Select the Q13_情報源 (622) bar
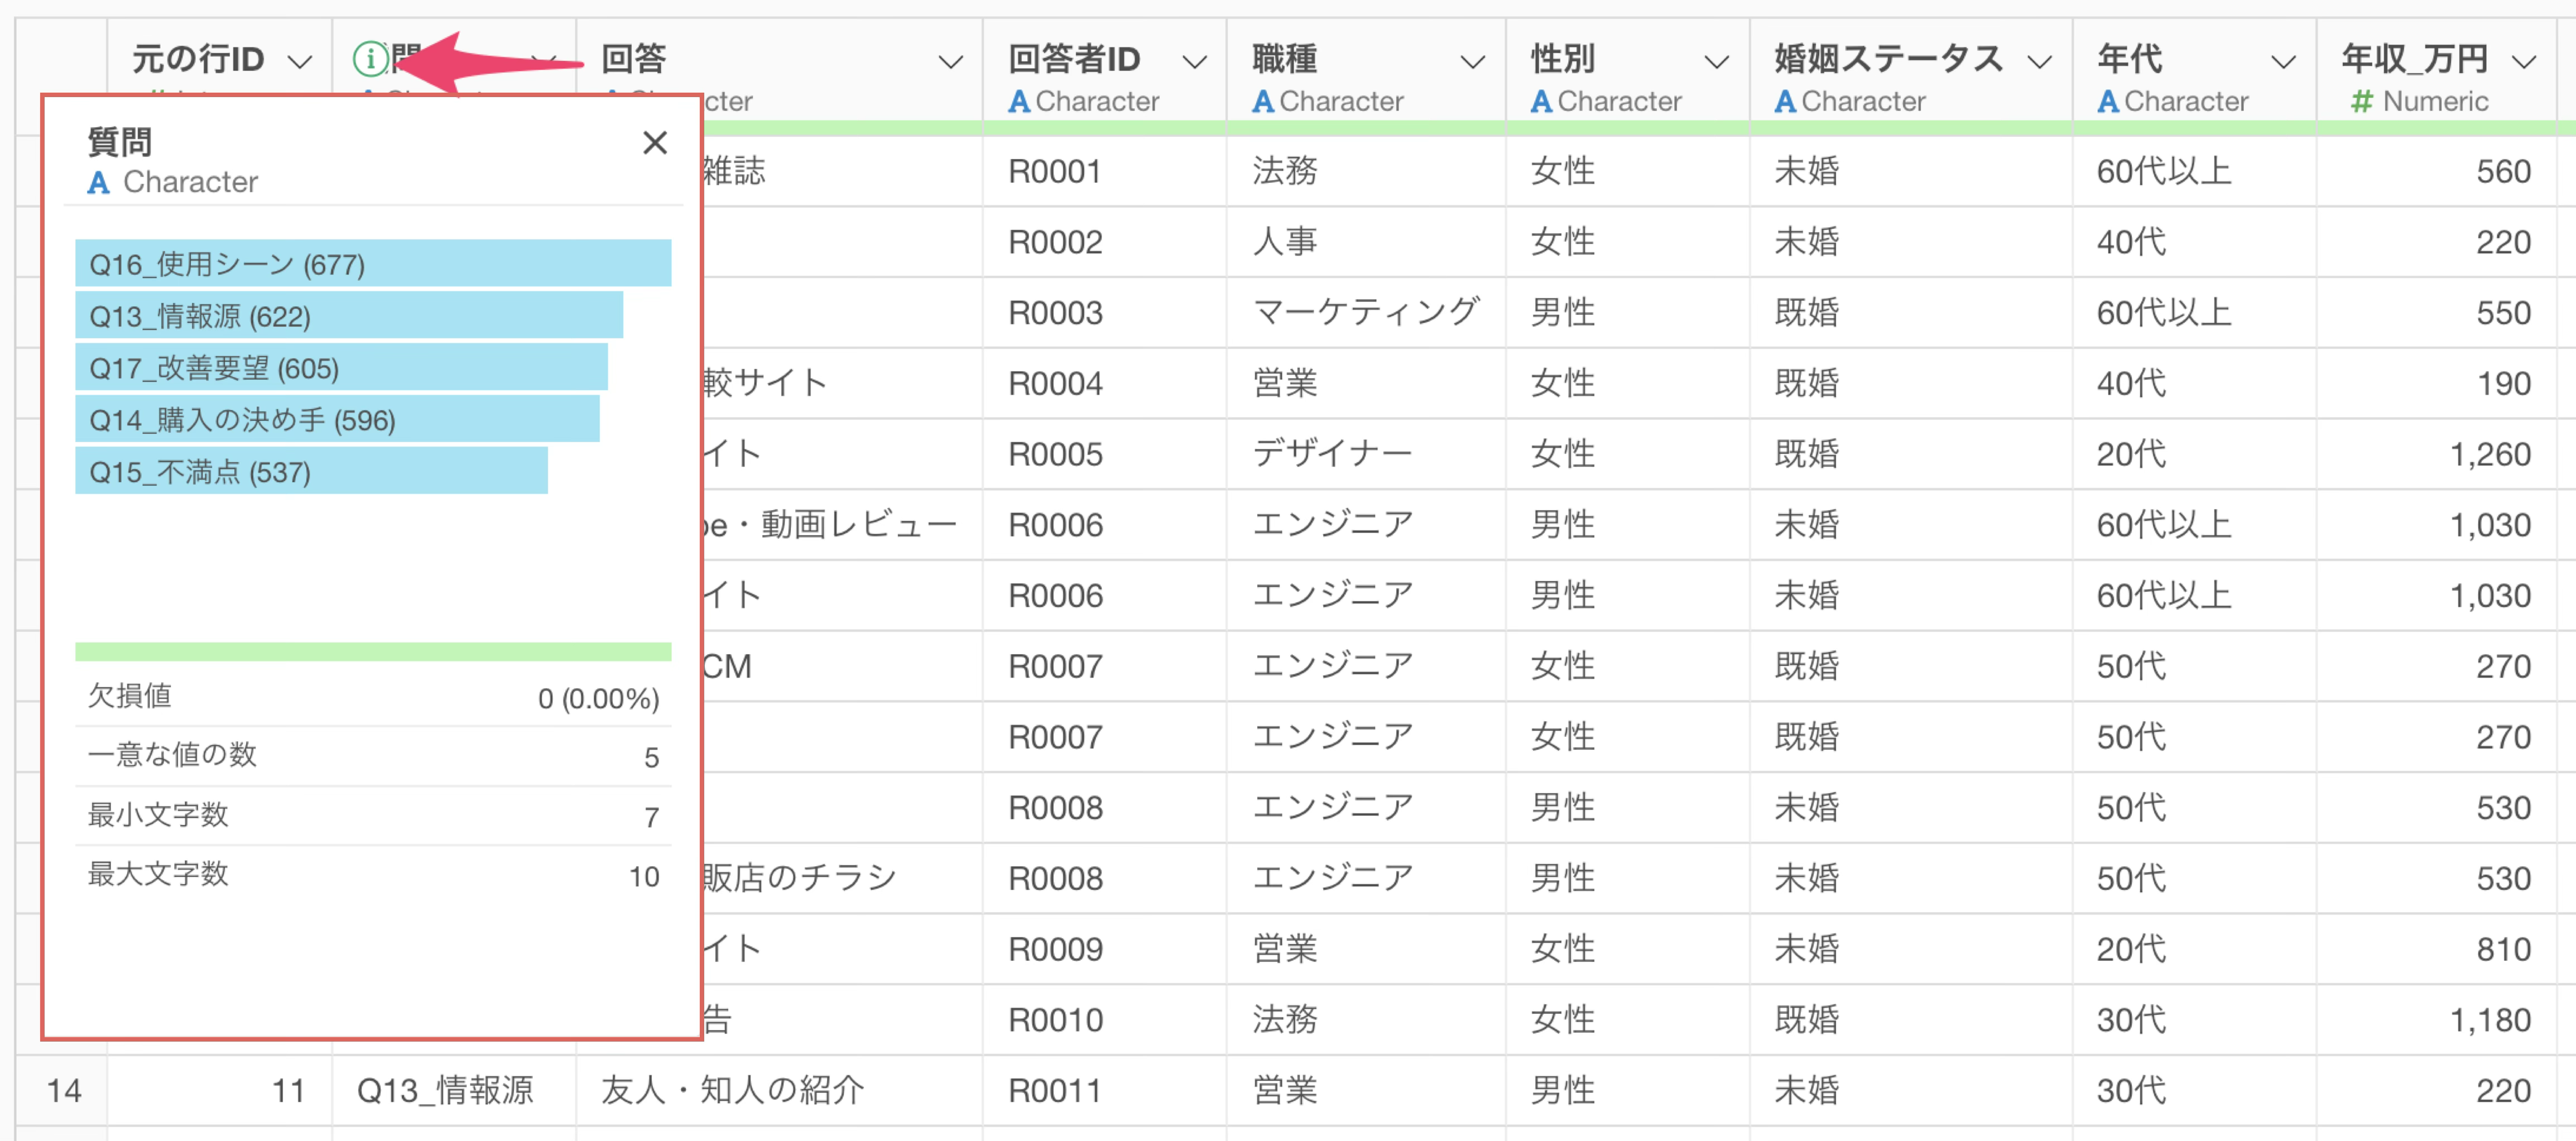Viewport: 2576px width, 1141px height. 349,315
